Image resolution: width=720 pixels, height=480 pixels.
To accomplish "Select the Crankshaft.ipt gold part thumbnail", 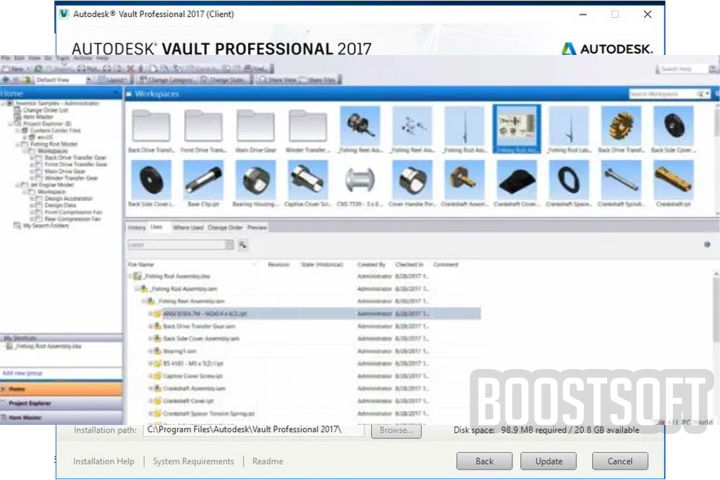I will coord(673,180).
